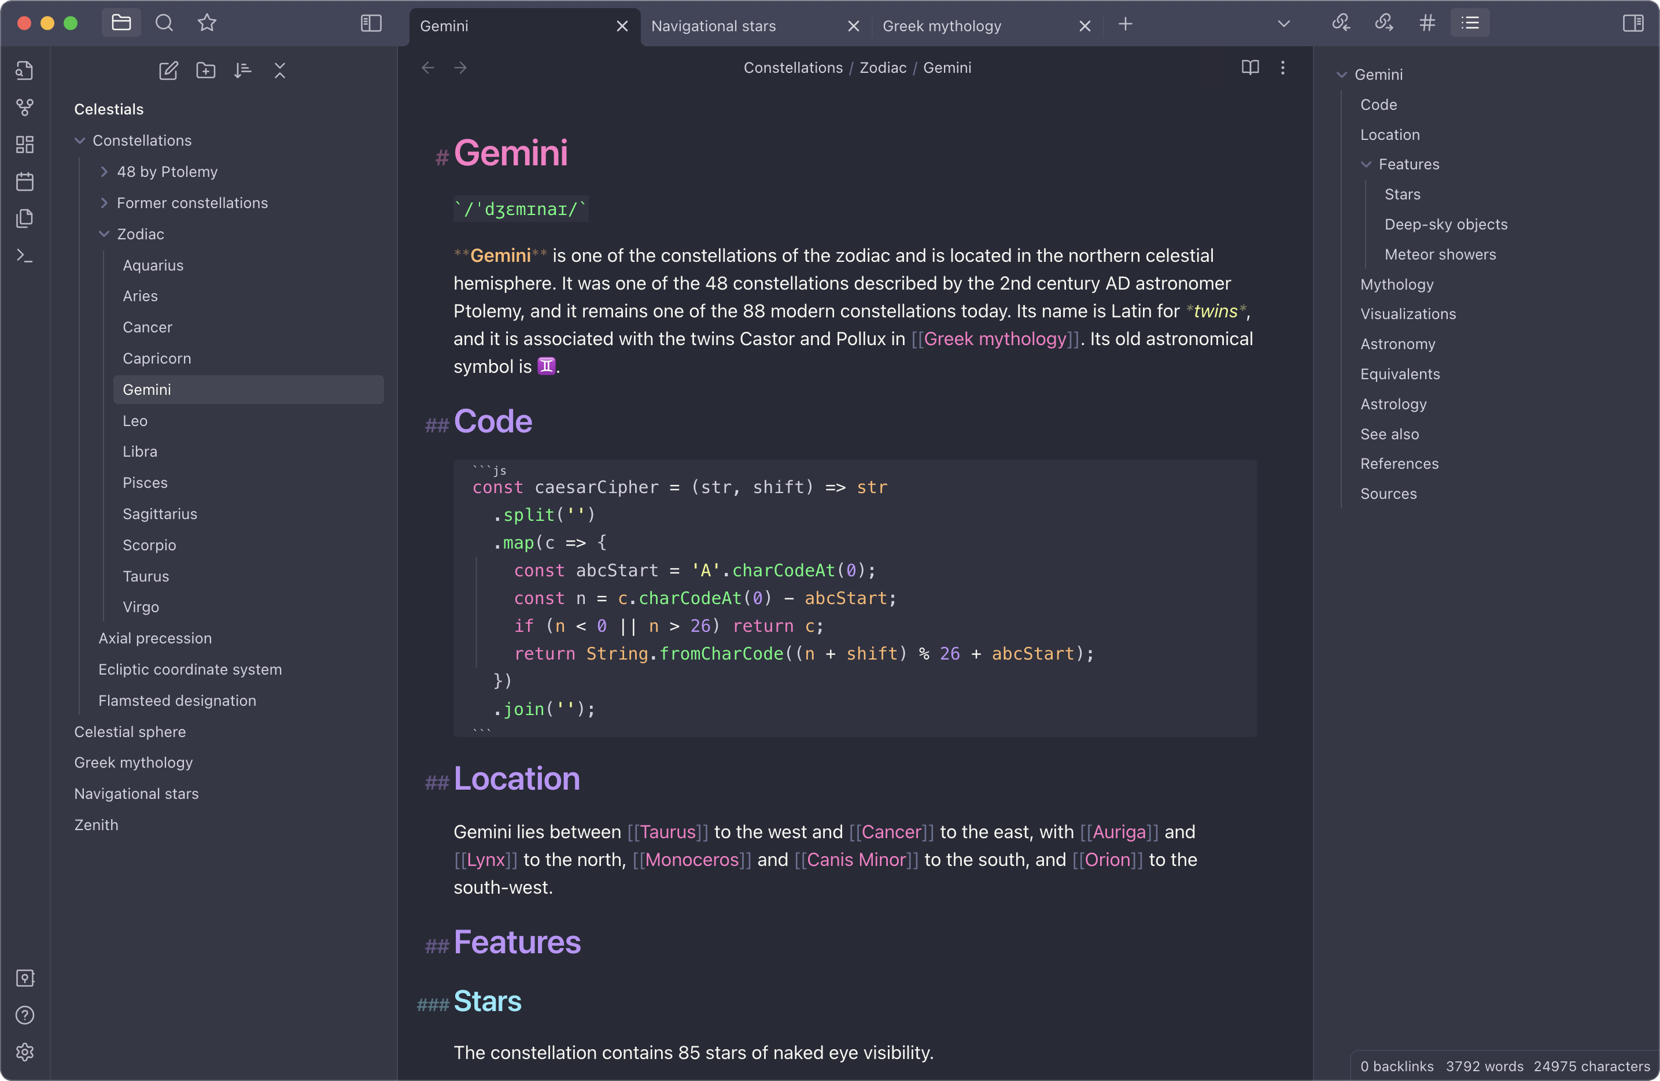Collapse Gemini heading in outline

coord(1342,75)
